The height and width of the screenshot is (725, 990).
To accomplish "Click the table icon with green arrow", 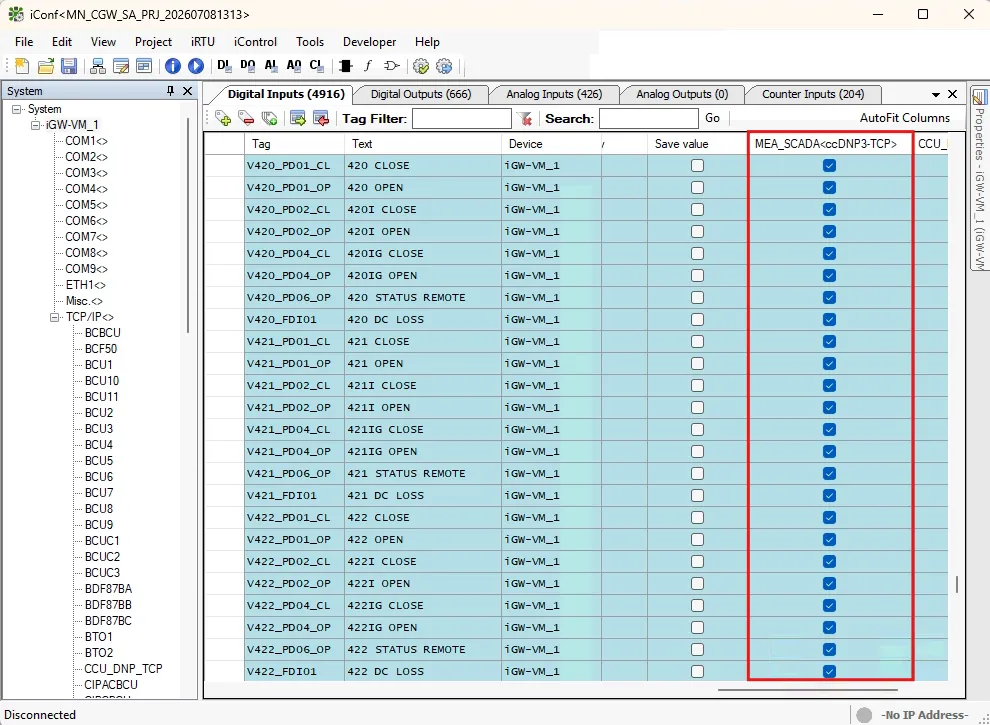I will (298, 118).
